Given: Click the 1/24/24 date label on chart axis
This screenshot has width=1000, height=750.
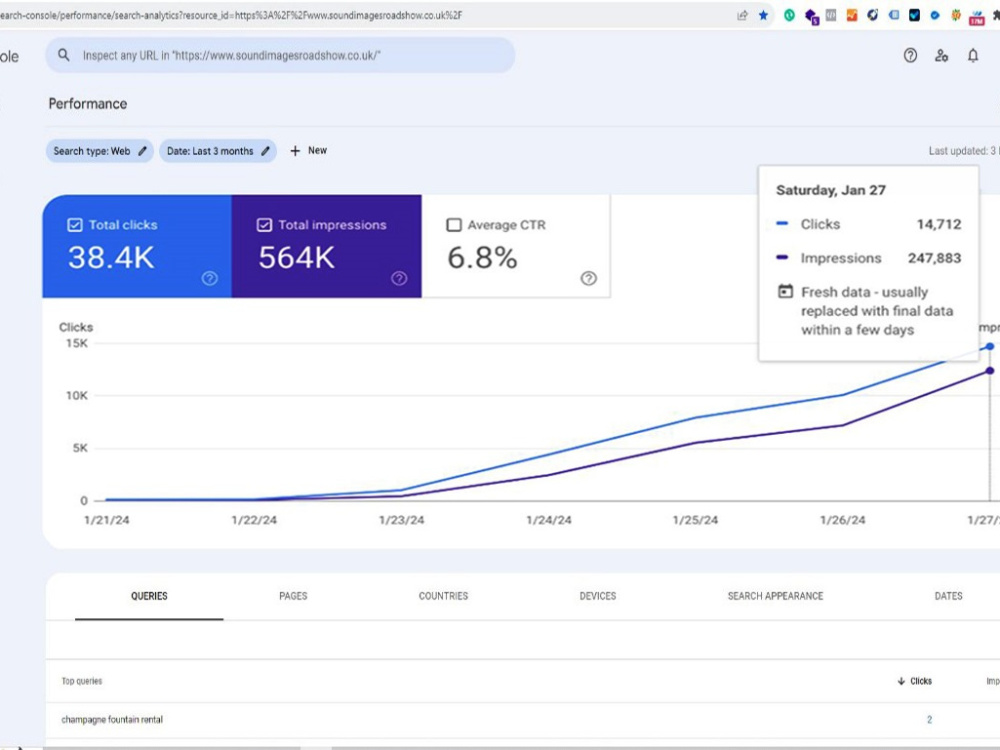Looking at the screenshot, I should coord(548,520).
